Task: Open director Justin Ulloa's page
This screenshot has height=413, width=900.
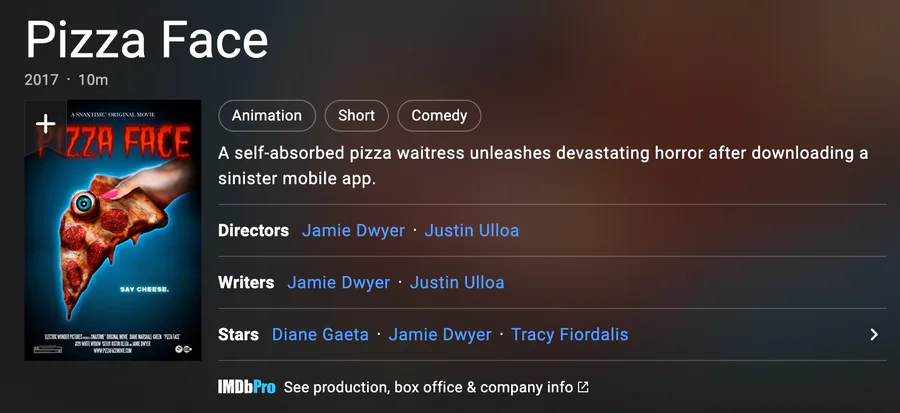Action: click(472, 231)
